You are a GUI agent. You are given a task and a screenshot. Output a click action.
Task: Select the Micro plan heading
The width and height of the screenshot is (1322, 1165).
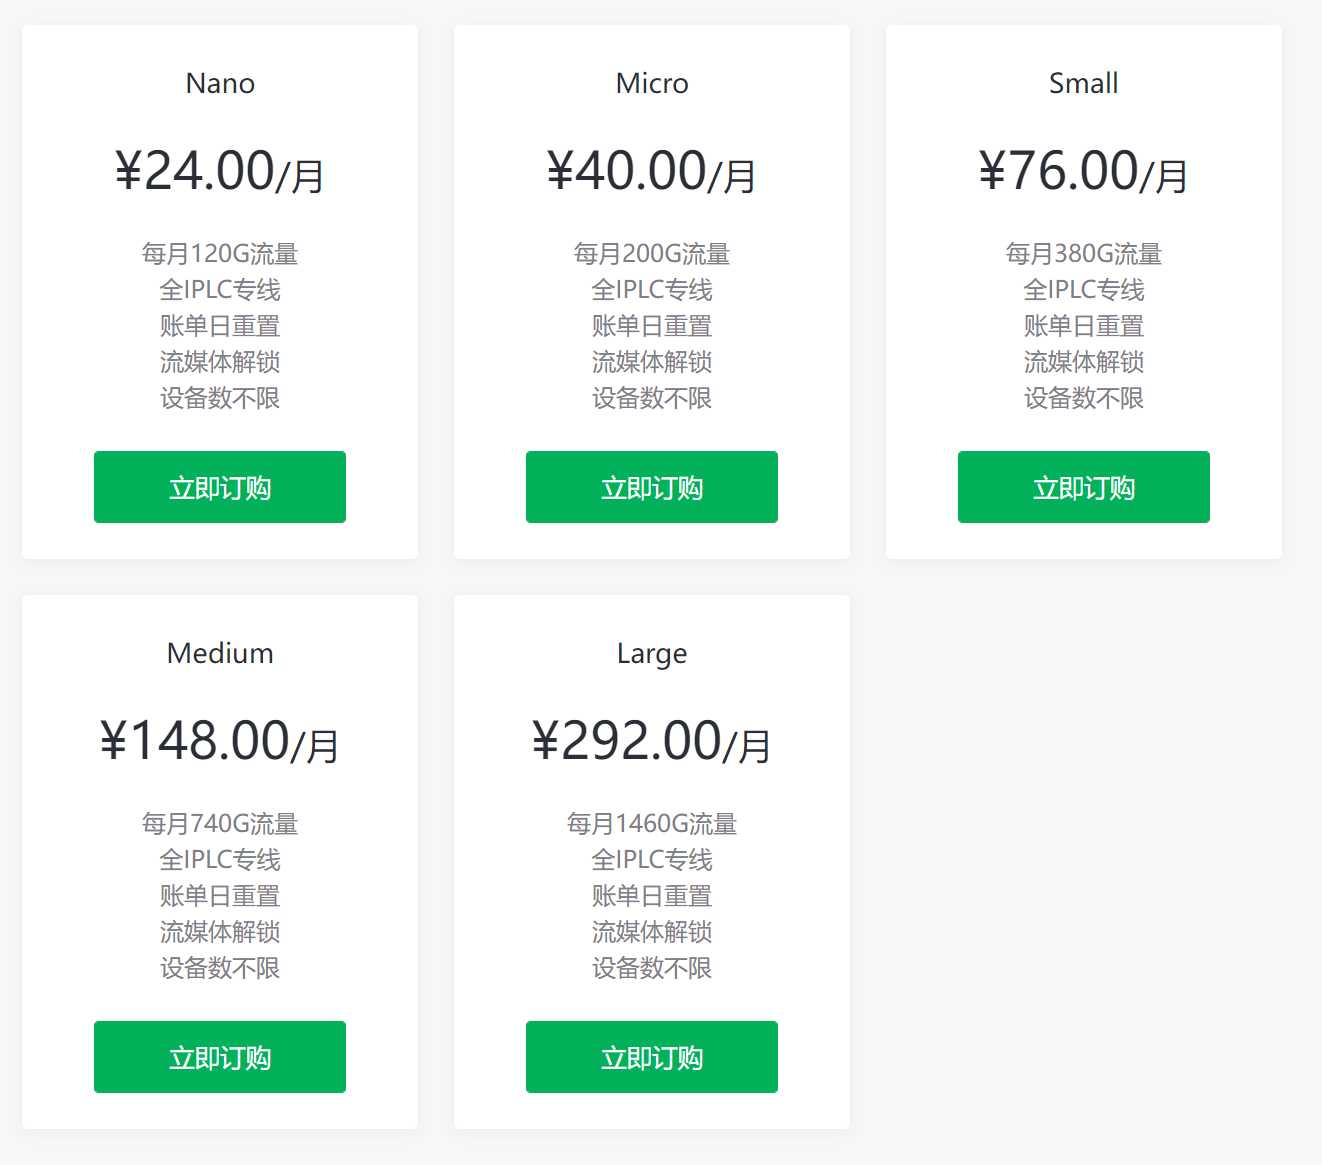point(652,83)
